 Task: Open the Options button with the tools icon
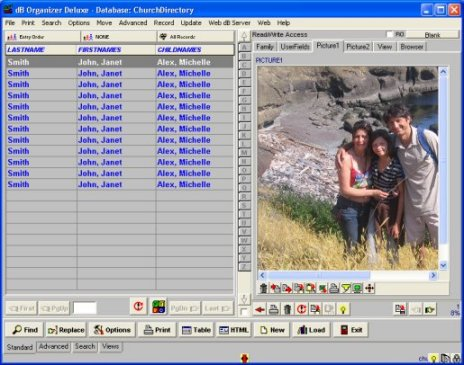pos(112,330)
